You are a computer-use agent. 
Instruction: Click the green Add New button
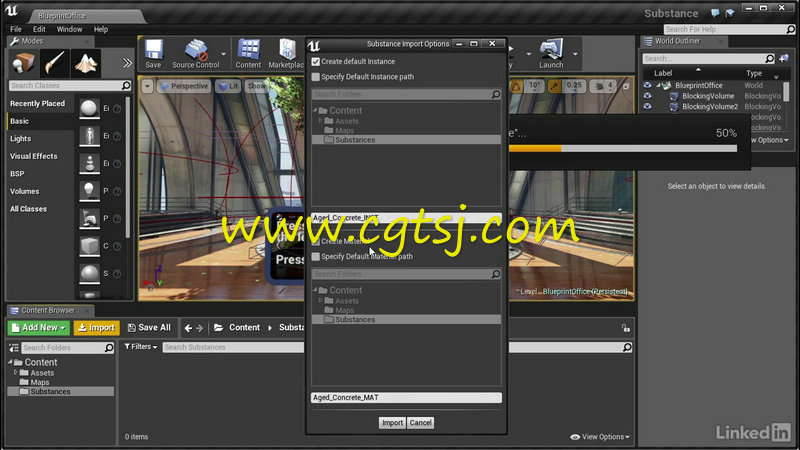point(38,328)
